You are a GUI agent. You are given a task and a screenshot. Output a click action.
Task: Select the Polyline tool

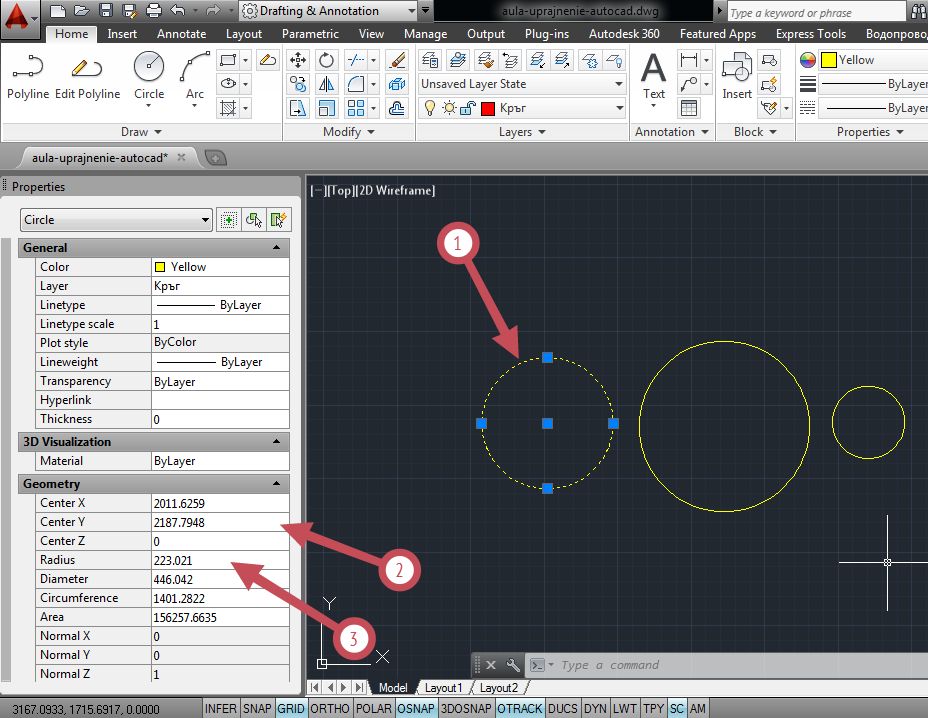pos(28,77)
